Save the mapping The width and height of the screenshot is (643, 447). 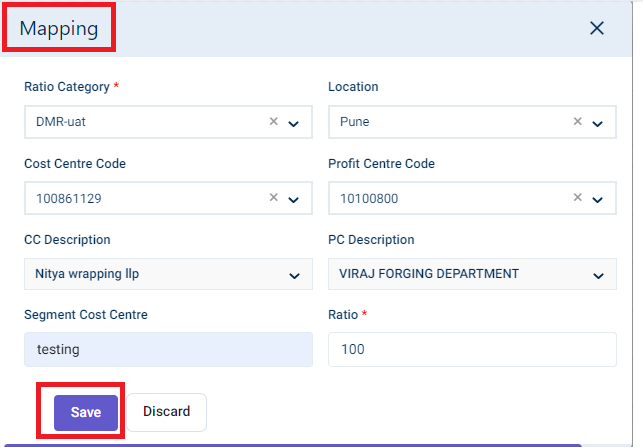point(86,413)
